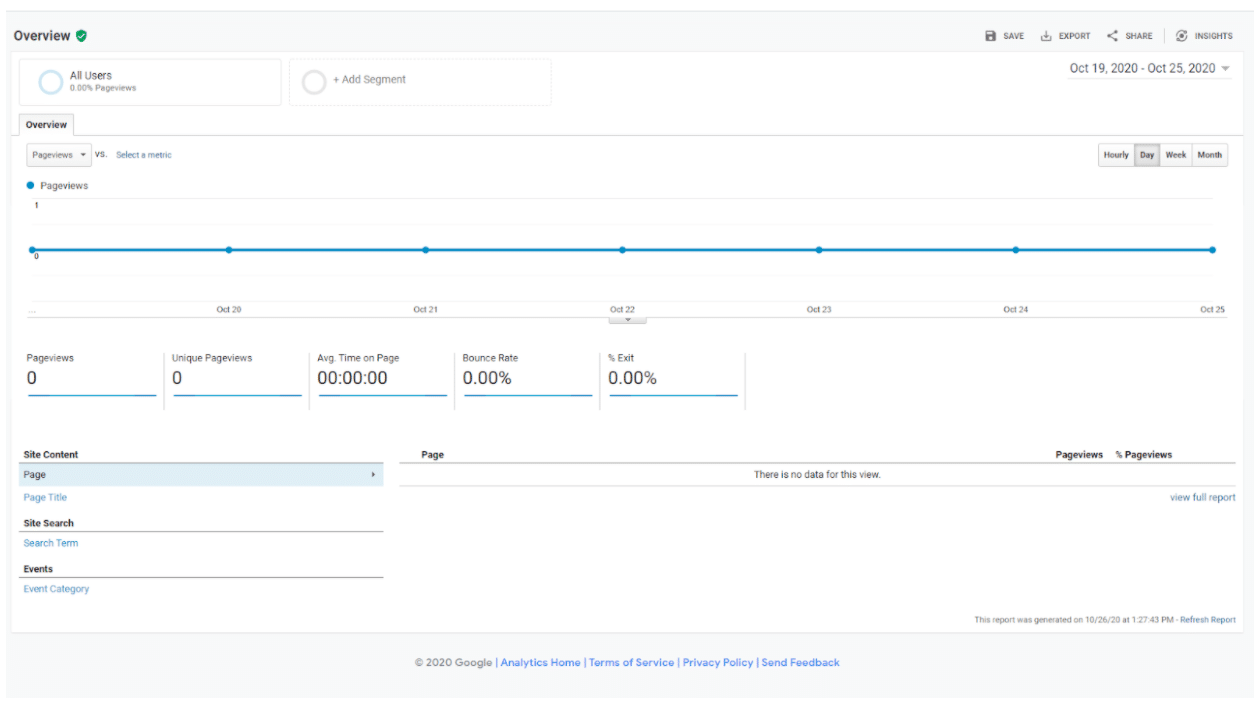Open the Insights icon

point(1182,36)
